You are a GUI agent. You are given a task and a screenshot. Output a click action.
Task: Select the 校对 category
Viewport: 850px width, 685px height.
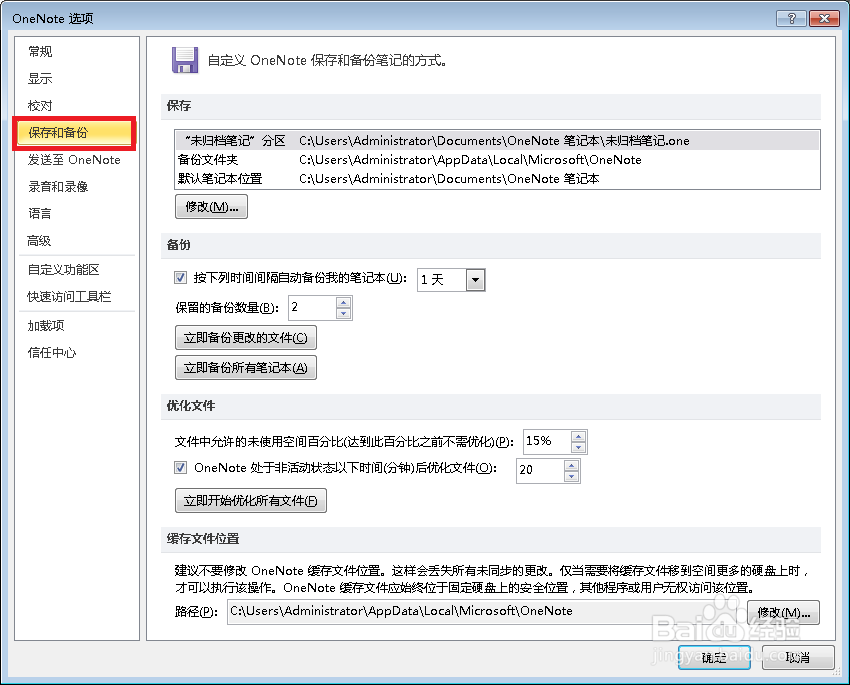point(40,106)
